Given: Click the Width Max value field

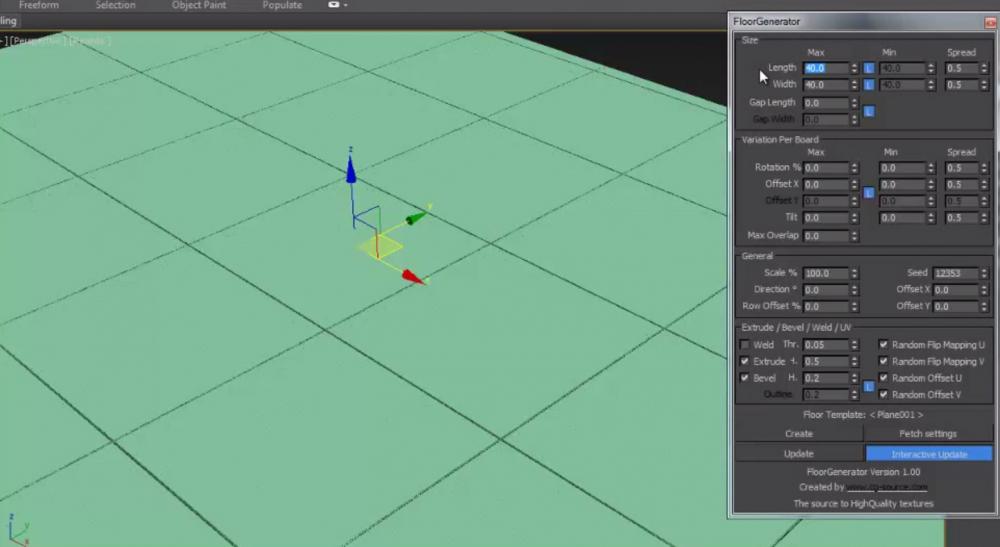Looking at the screenshot, I should pos(826,85).
